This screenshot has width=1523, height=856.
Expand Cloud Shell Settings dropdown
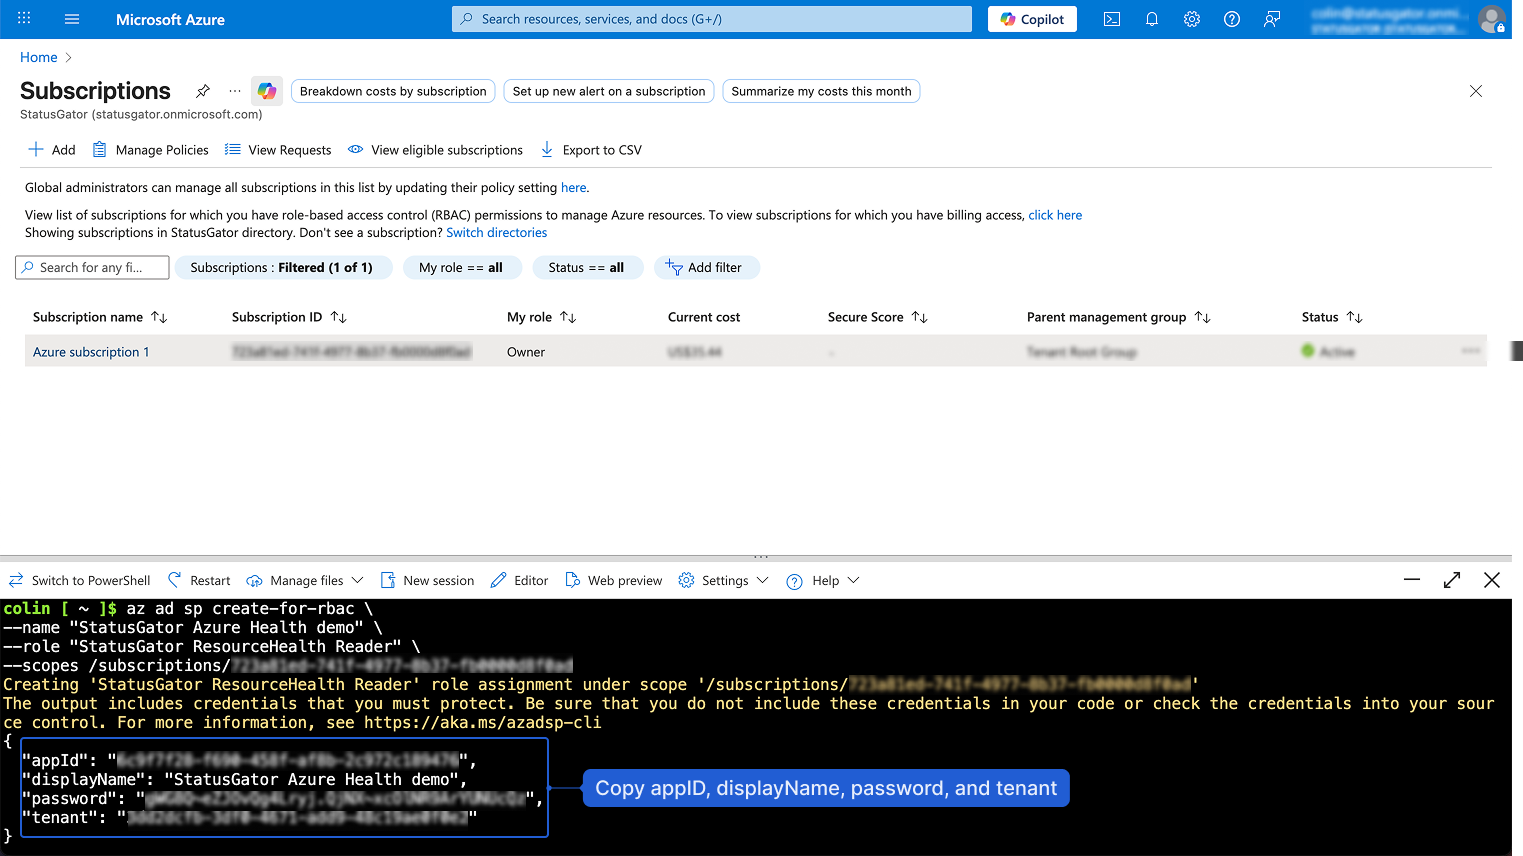click(x=723, y=581)
